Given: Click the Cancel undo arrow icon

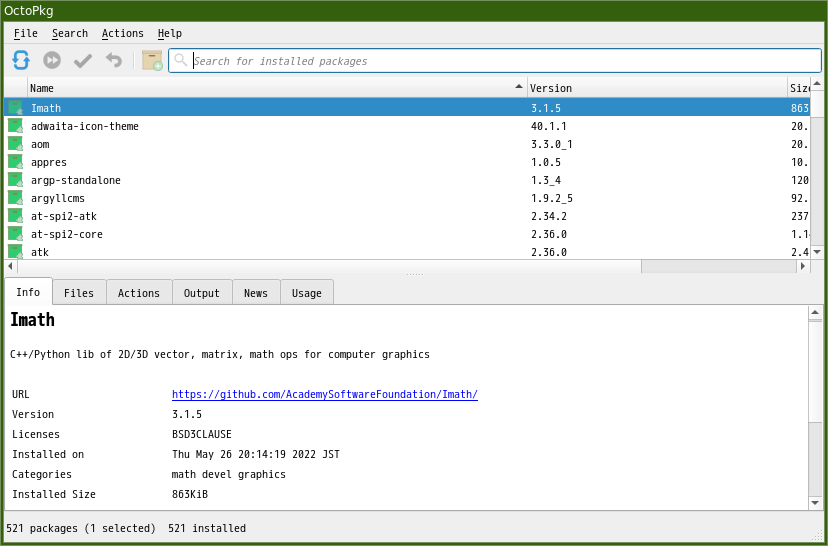Looking at the screenshot, I should (114, 60).
